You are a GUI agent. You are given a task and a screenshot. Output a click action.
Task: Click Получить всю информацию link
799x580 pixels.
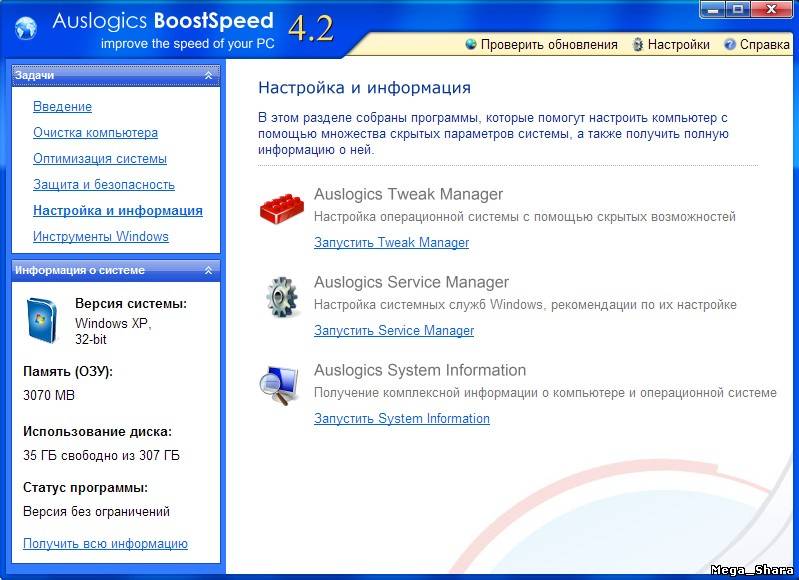click(x=105, y=544)
